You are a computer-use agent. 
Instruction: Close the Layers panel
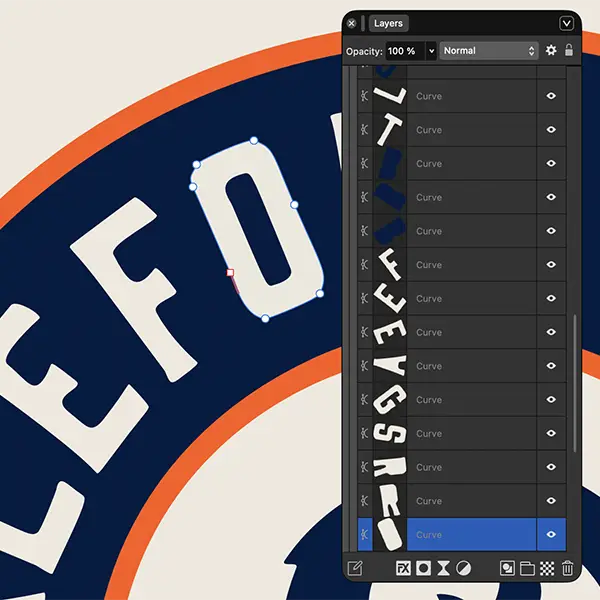tap(351, 24)
